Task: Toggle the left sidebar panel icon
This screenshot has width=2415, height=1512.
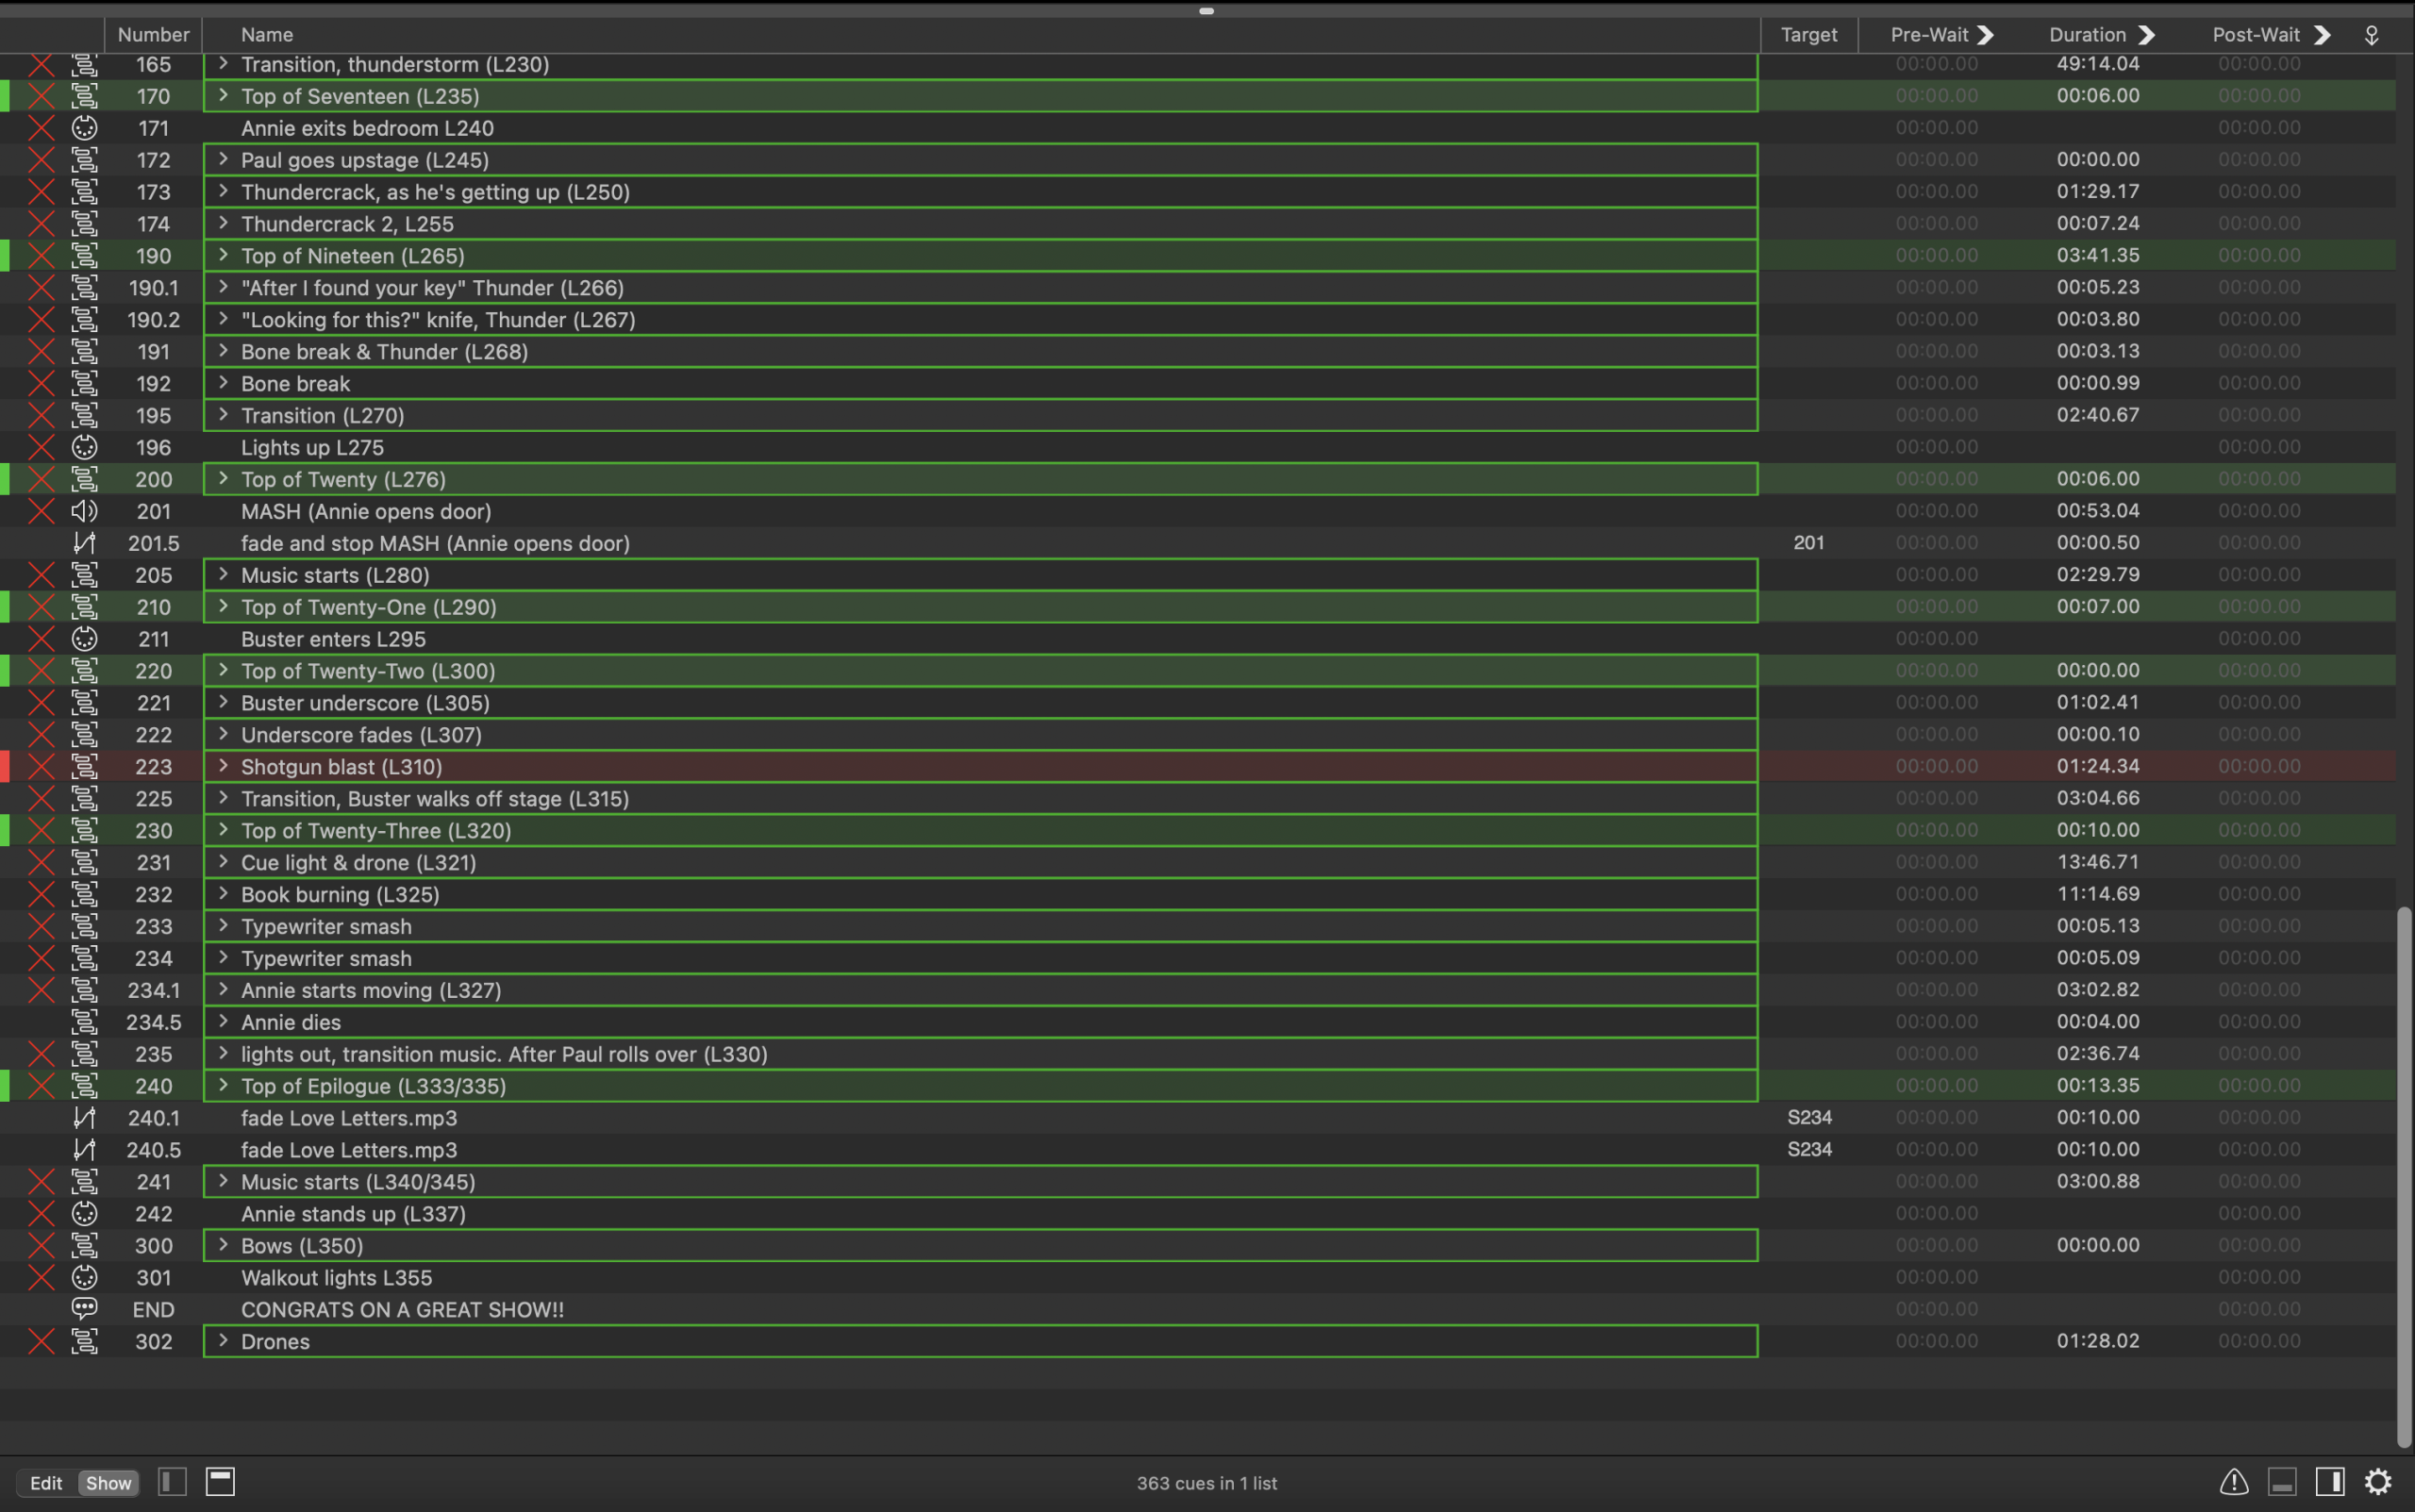Action: (172, 1481)
